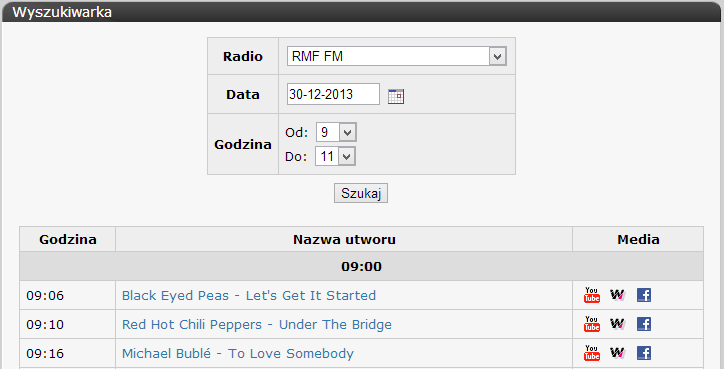Open the Do end hour dropdown

click(x=335, y=156)
